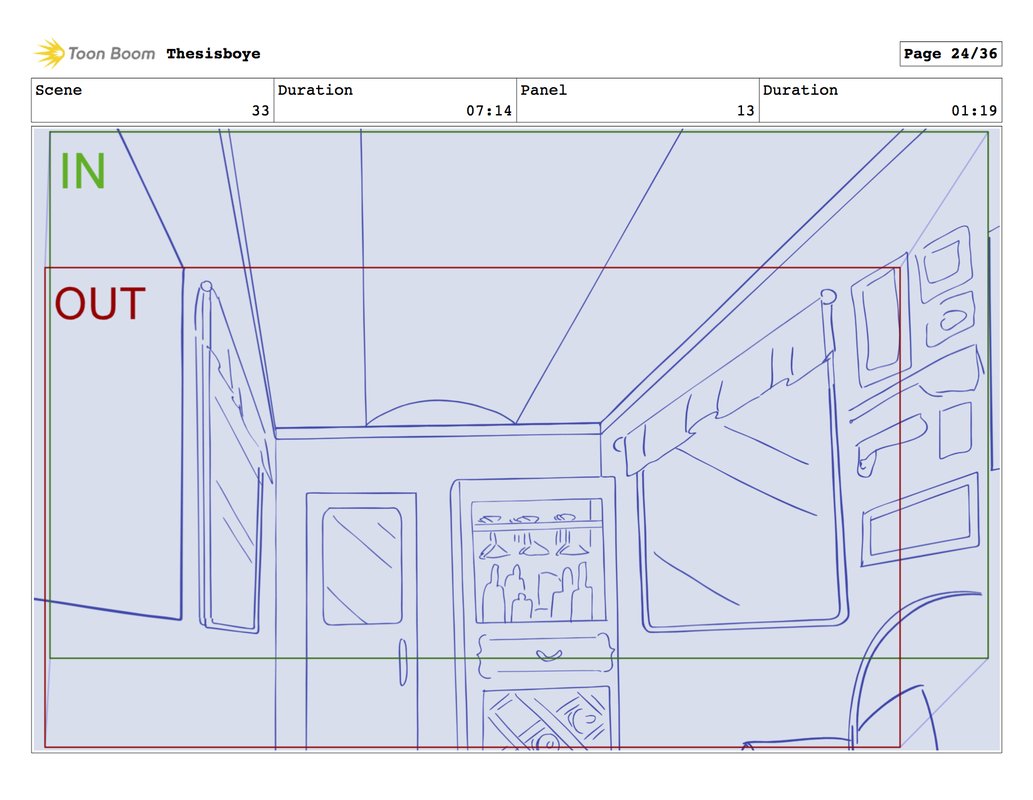The image size is (1033, 800).
Task: Click the Toon Boom starburst logo
Action: 50,53
